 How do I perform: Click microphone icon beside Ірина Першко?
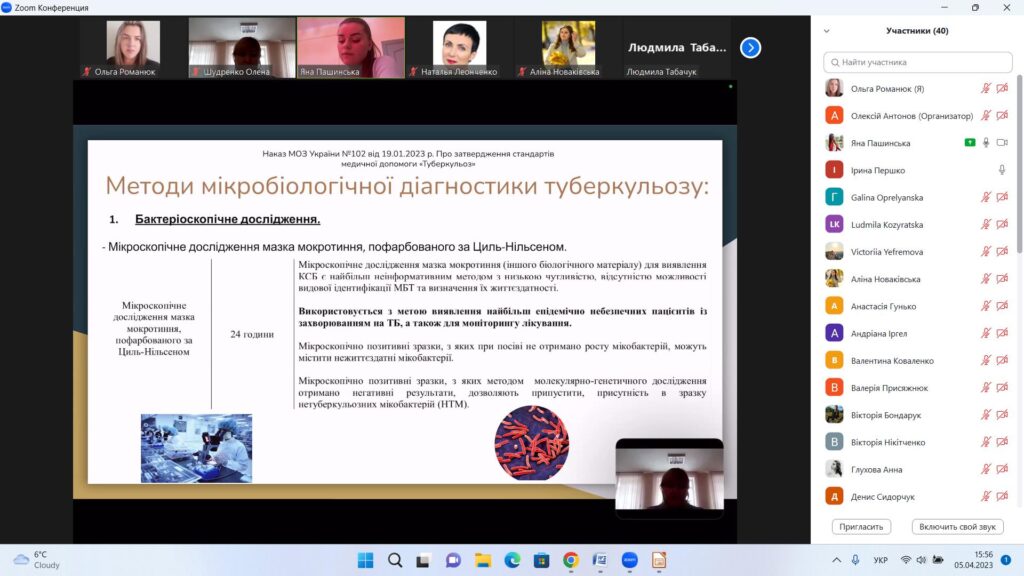point(1002,170)
